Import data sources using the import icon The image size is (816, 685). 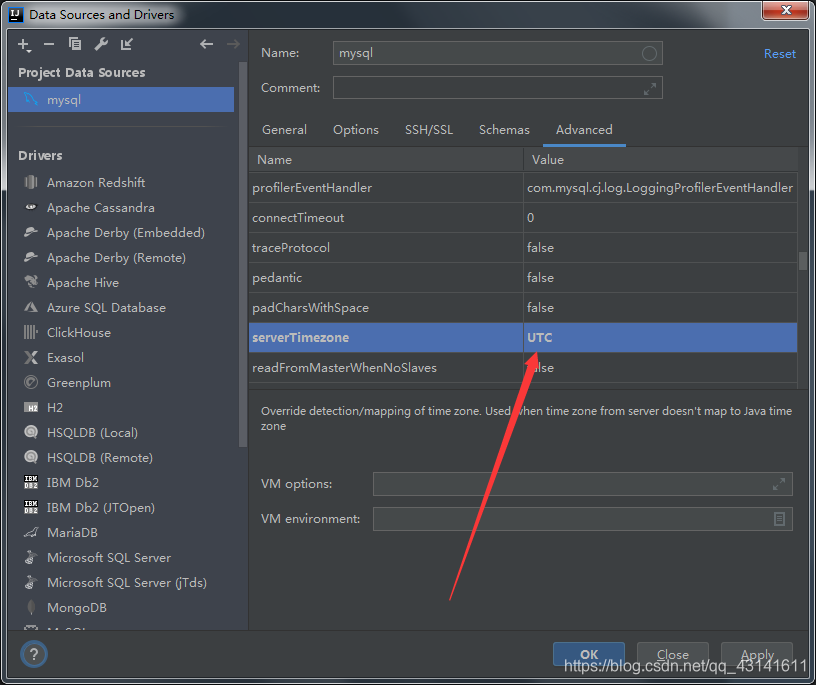point(126,44)
